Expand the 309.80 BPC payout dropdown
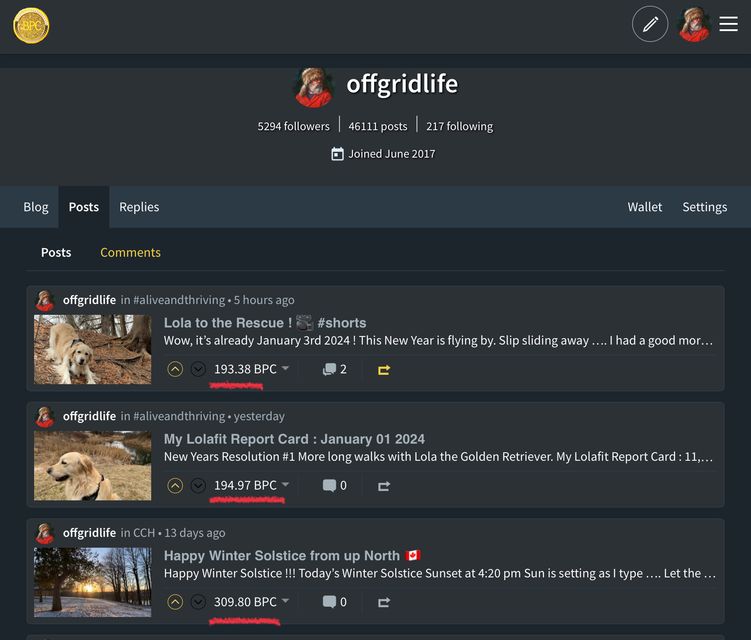The image size is (751, 640). (285, 601)
